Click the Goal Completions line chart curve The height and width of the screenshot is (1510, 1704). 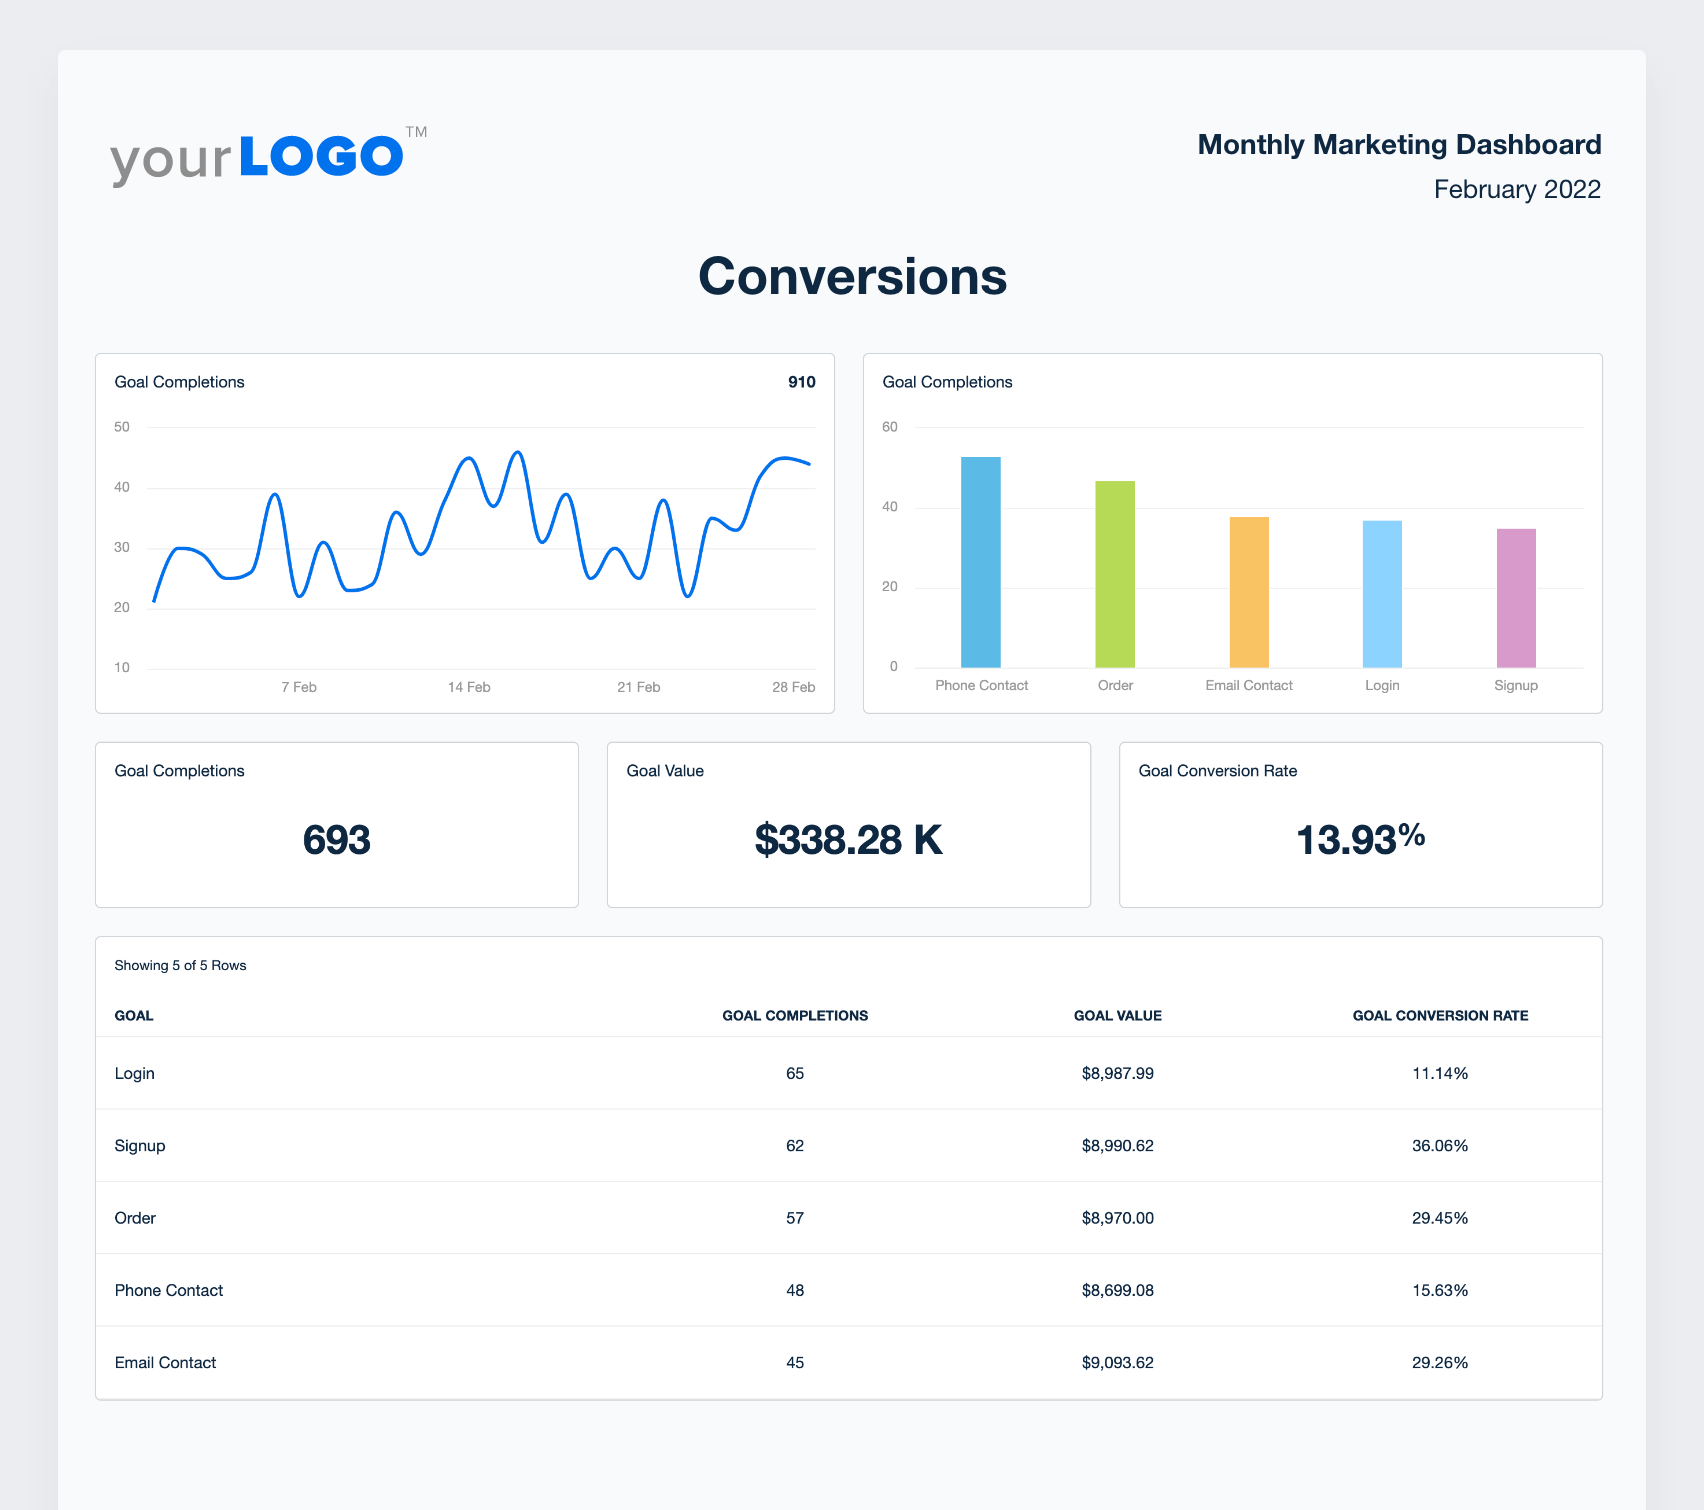(x=481, y=525)
